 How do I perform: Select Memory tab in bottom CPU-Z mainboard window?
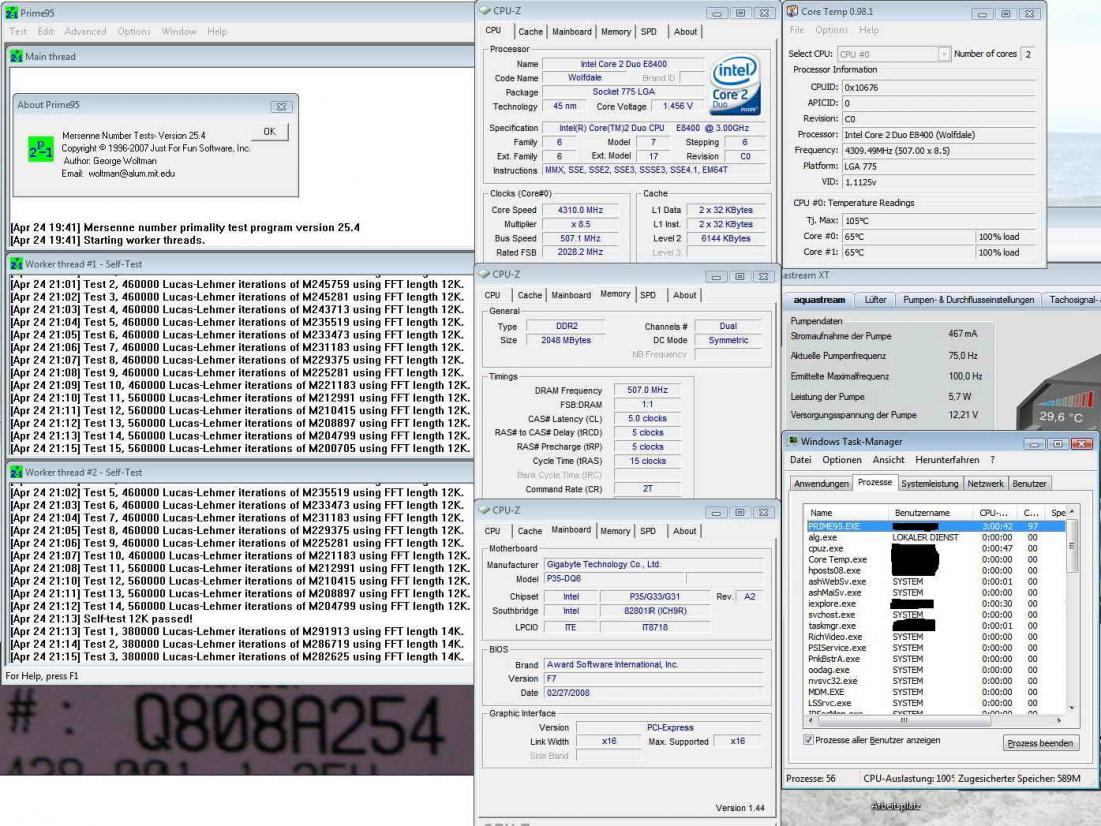[615, 532]
